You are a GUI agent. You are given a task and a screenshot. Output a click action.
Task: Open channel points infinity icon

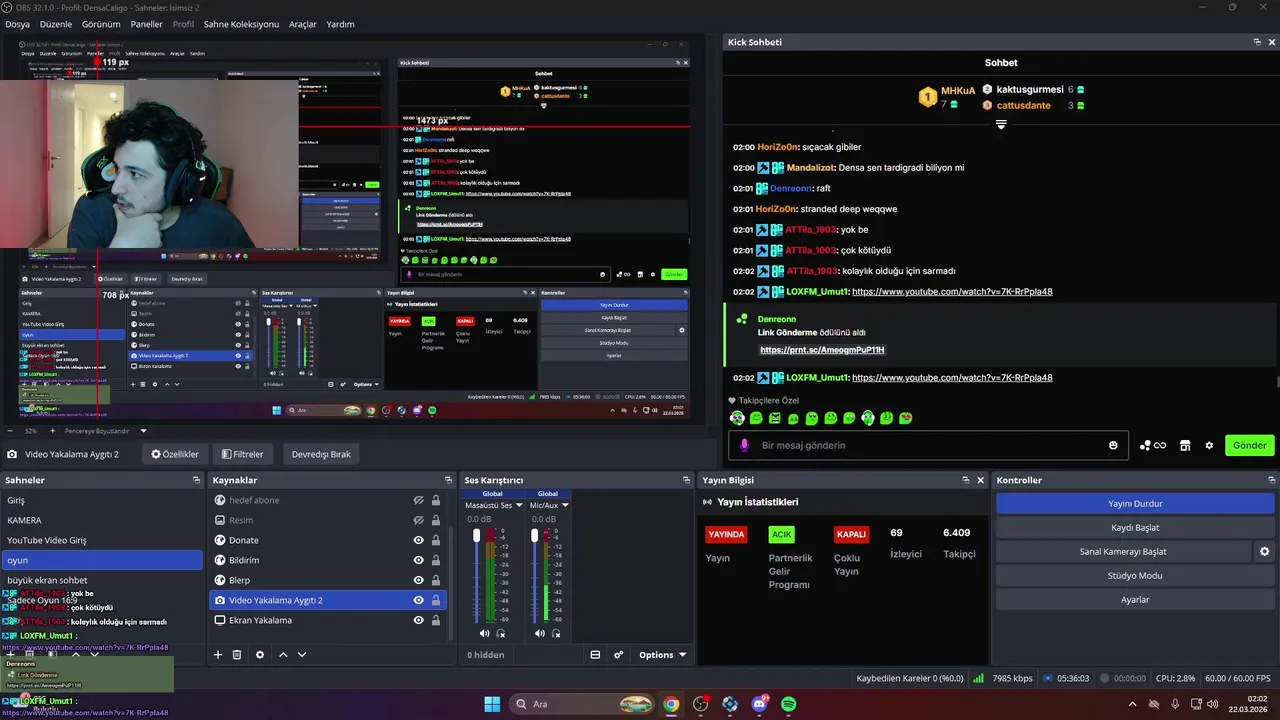(1153, 445)
